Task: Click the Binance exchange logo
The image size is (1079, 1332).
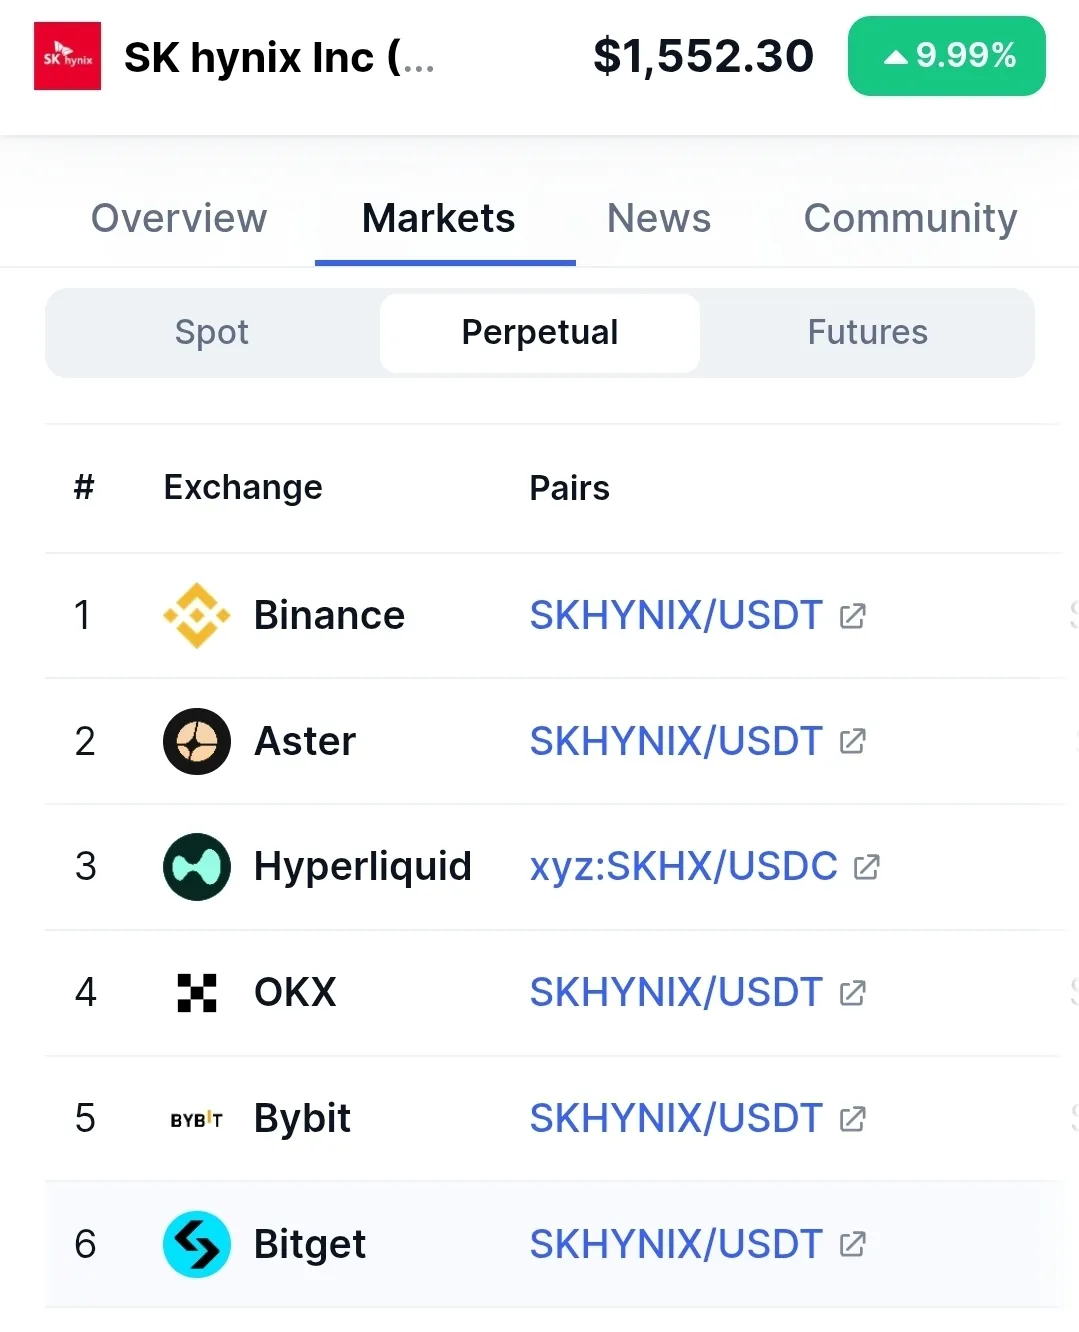Action: click(197, 615)
